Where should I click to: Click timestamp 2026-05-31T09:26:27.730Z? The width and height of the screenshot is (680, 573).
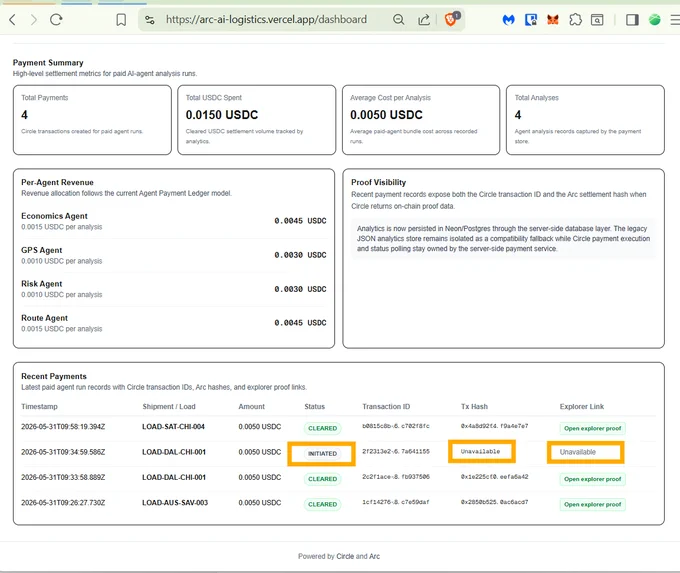coord(63,503)
